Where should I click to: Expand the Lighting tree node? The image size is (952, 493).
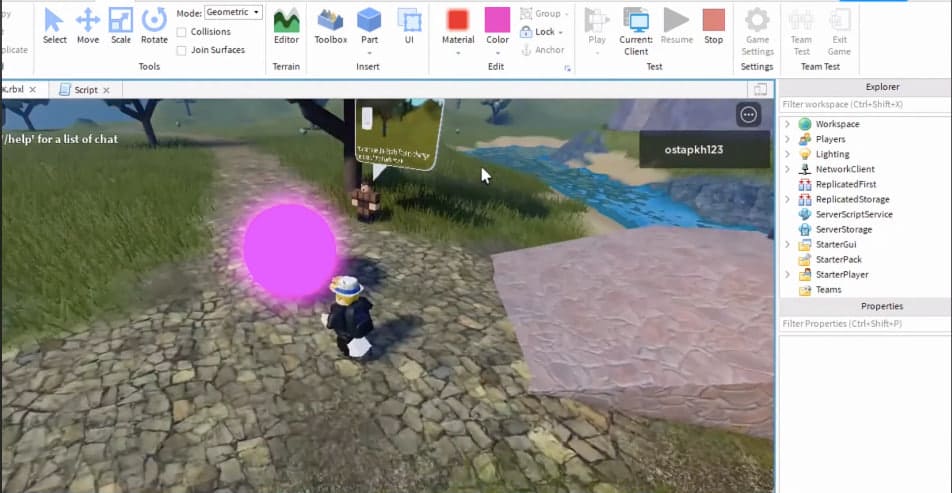click(x=787, y=154)
